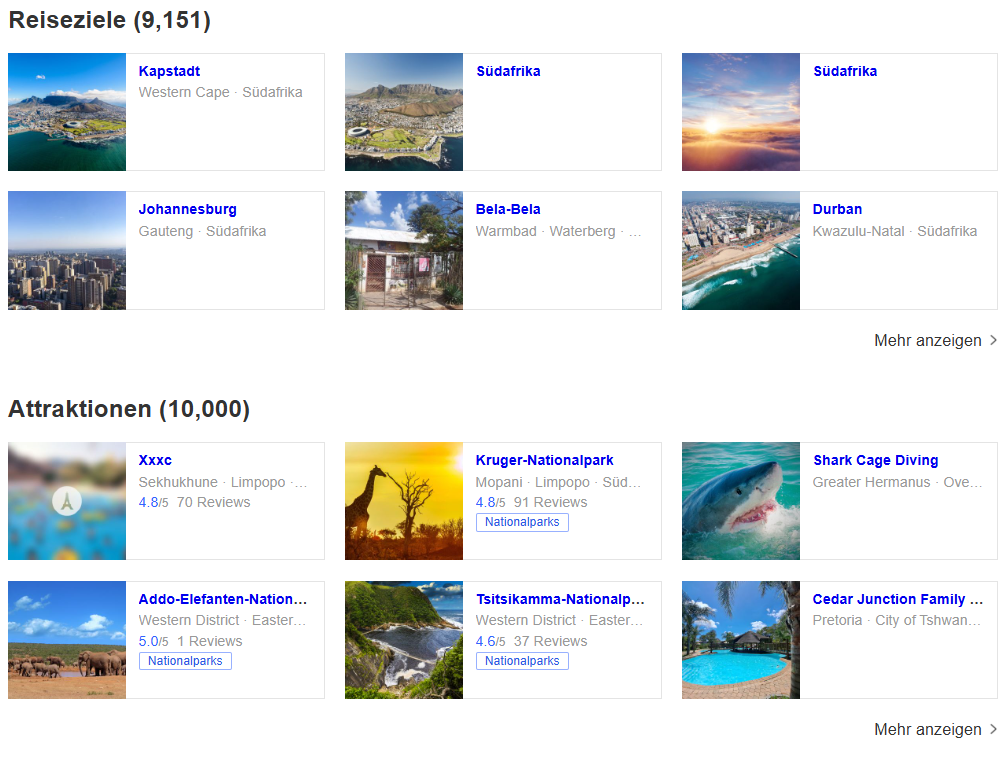Click the giraffe sunset photo
Image resolution: width=1004 pixels, height=765 pixels.
(403, 501)
